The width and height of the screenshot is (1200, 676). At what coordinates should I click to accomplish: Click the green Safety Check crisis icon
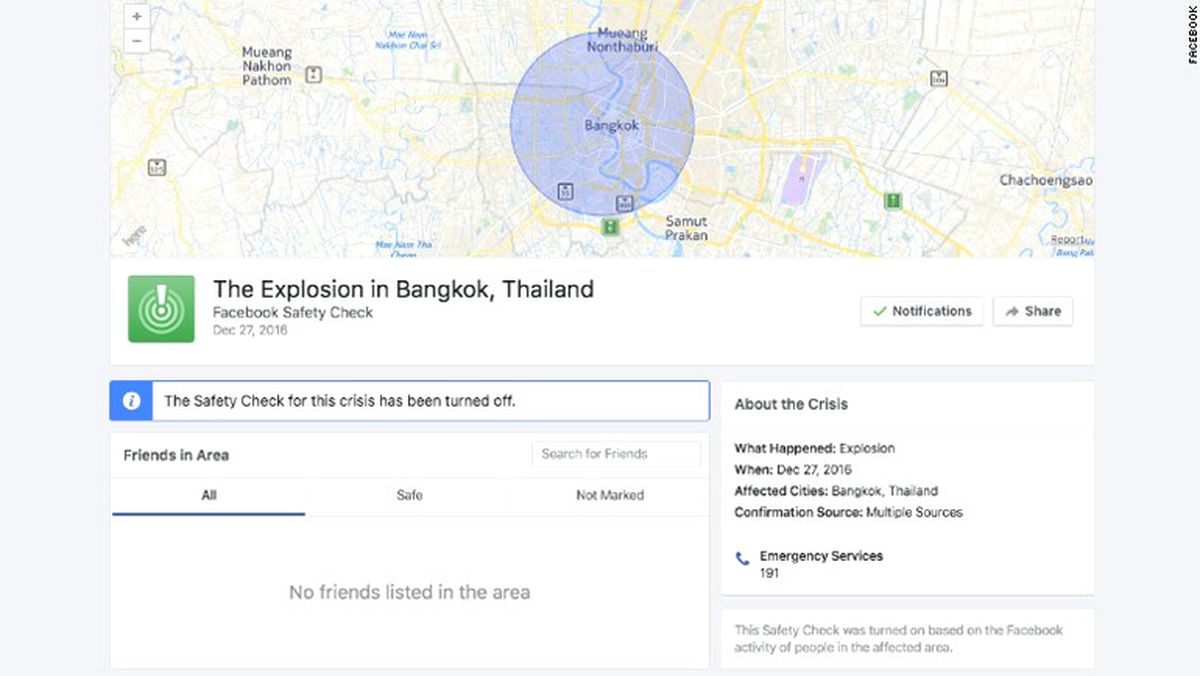tap(161, 309)
